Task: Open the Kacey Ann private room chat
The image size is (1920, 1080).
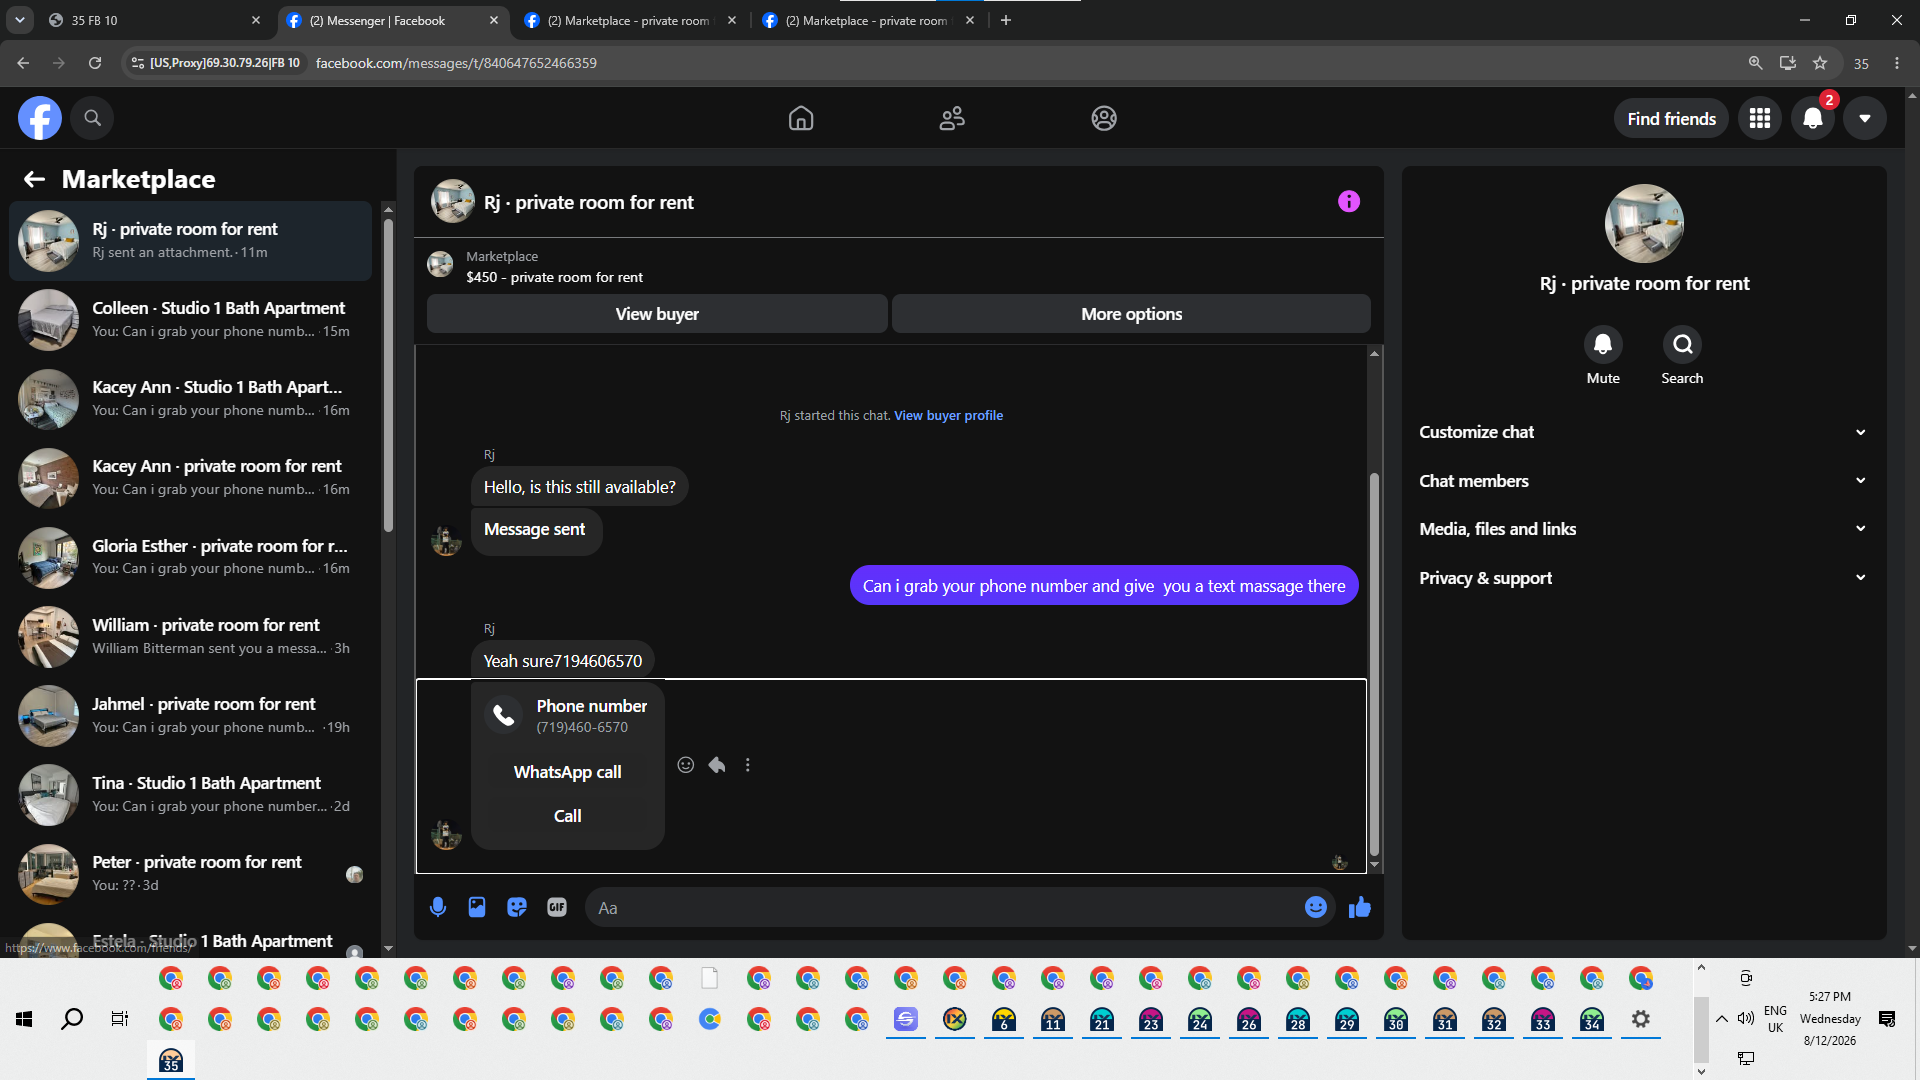Action: pyautogui.click(x=190, y=478)
